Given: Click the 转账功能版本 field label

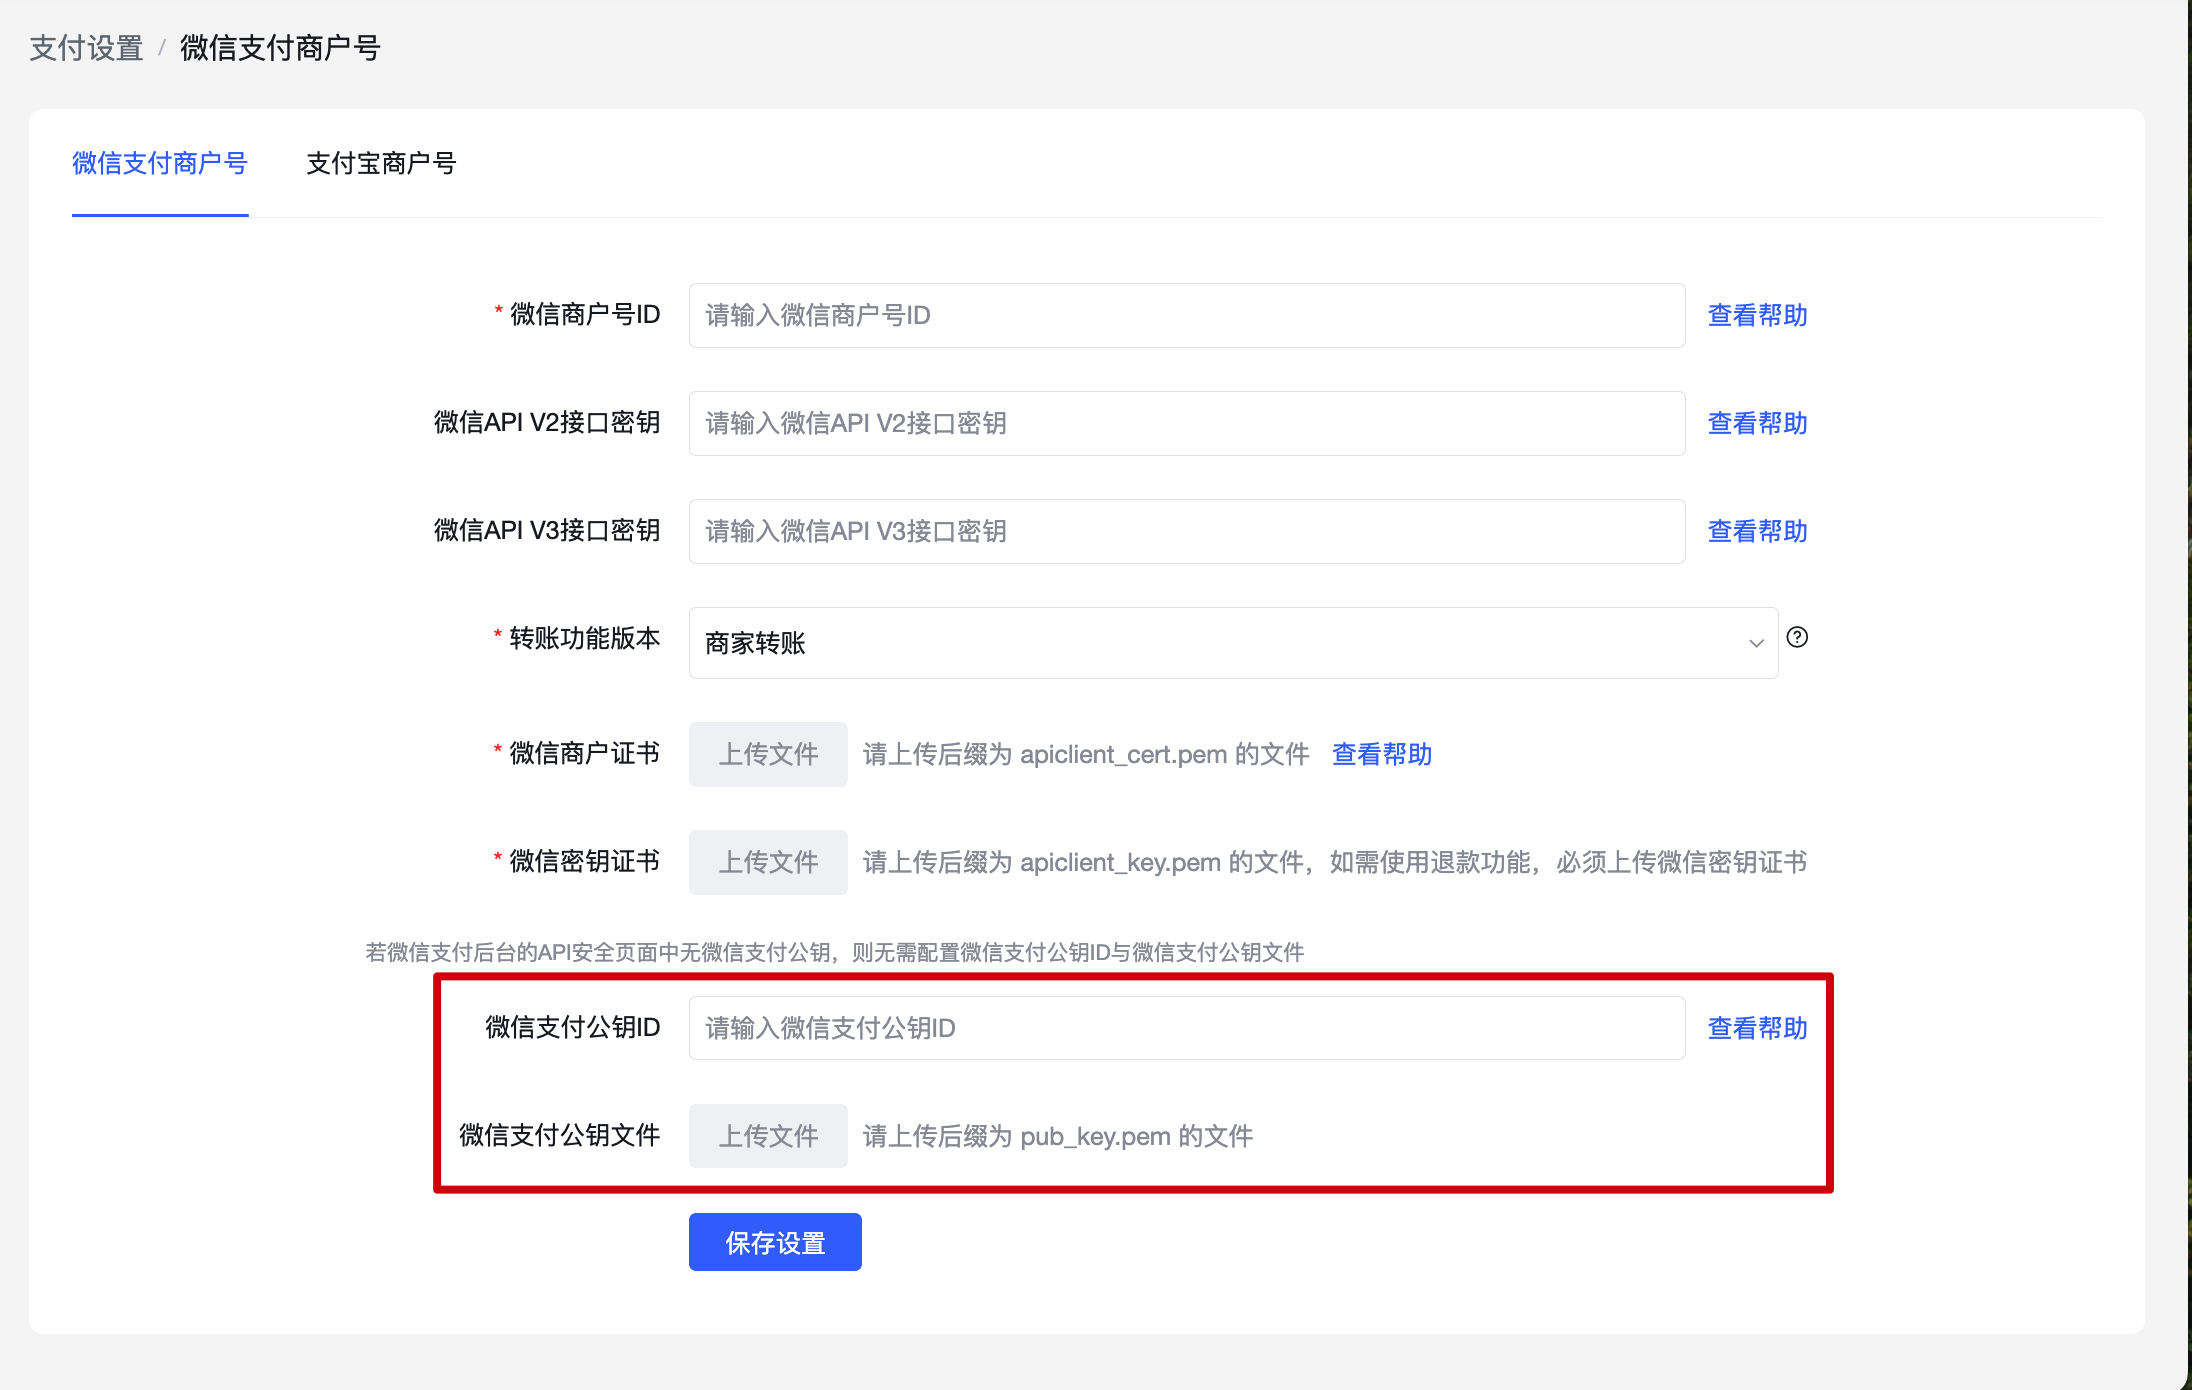Looking at the screenshot, I should point(585,638).
